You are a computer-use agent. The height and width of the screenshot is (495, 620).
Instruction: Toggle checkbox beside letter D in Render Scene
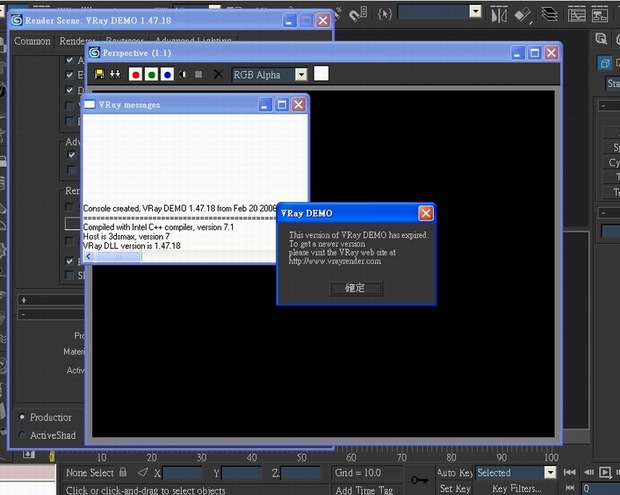tap(70, 90)
